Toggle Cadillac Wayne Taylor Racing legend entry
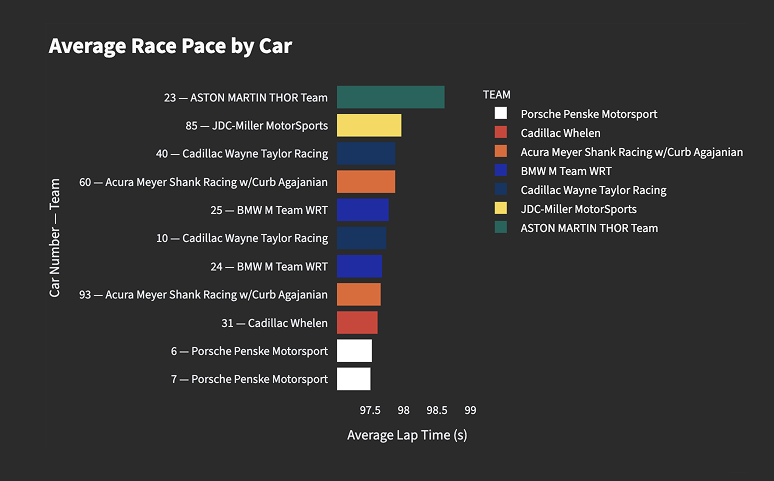 [x=593, y=190]
